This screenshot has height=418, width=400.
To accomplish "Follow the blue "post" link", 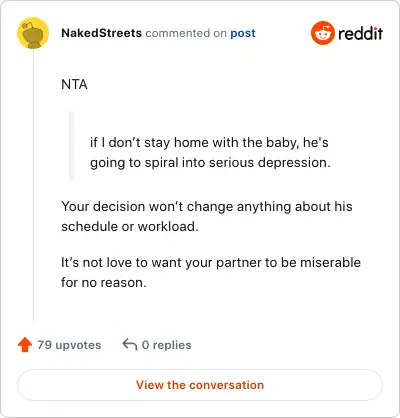I will click(243, 33).
